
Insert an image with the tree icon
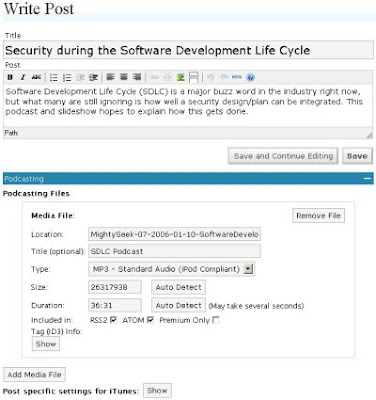[x=181, y=77]
